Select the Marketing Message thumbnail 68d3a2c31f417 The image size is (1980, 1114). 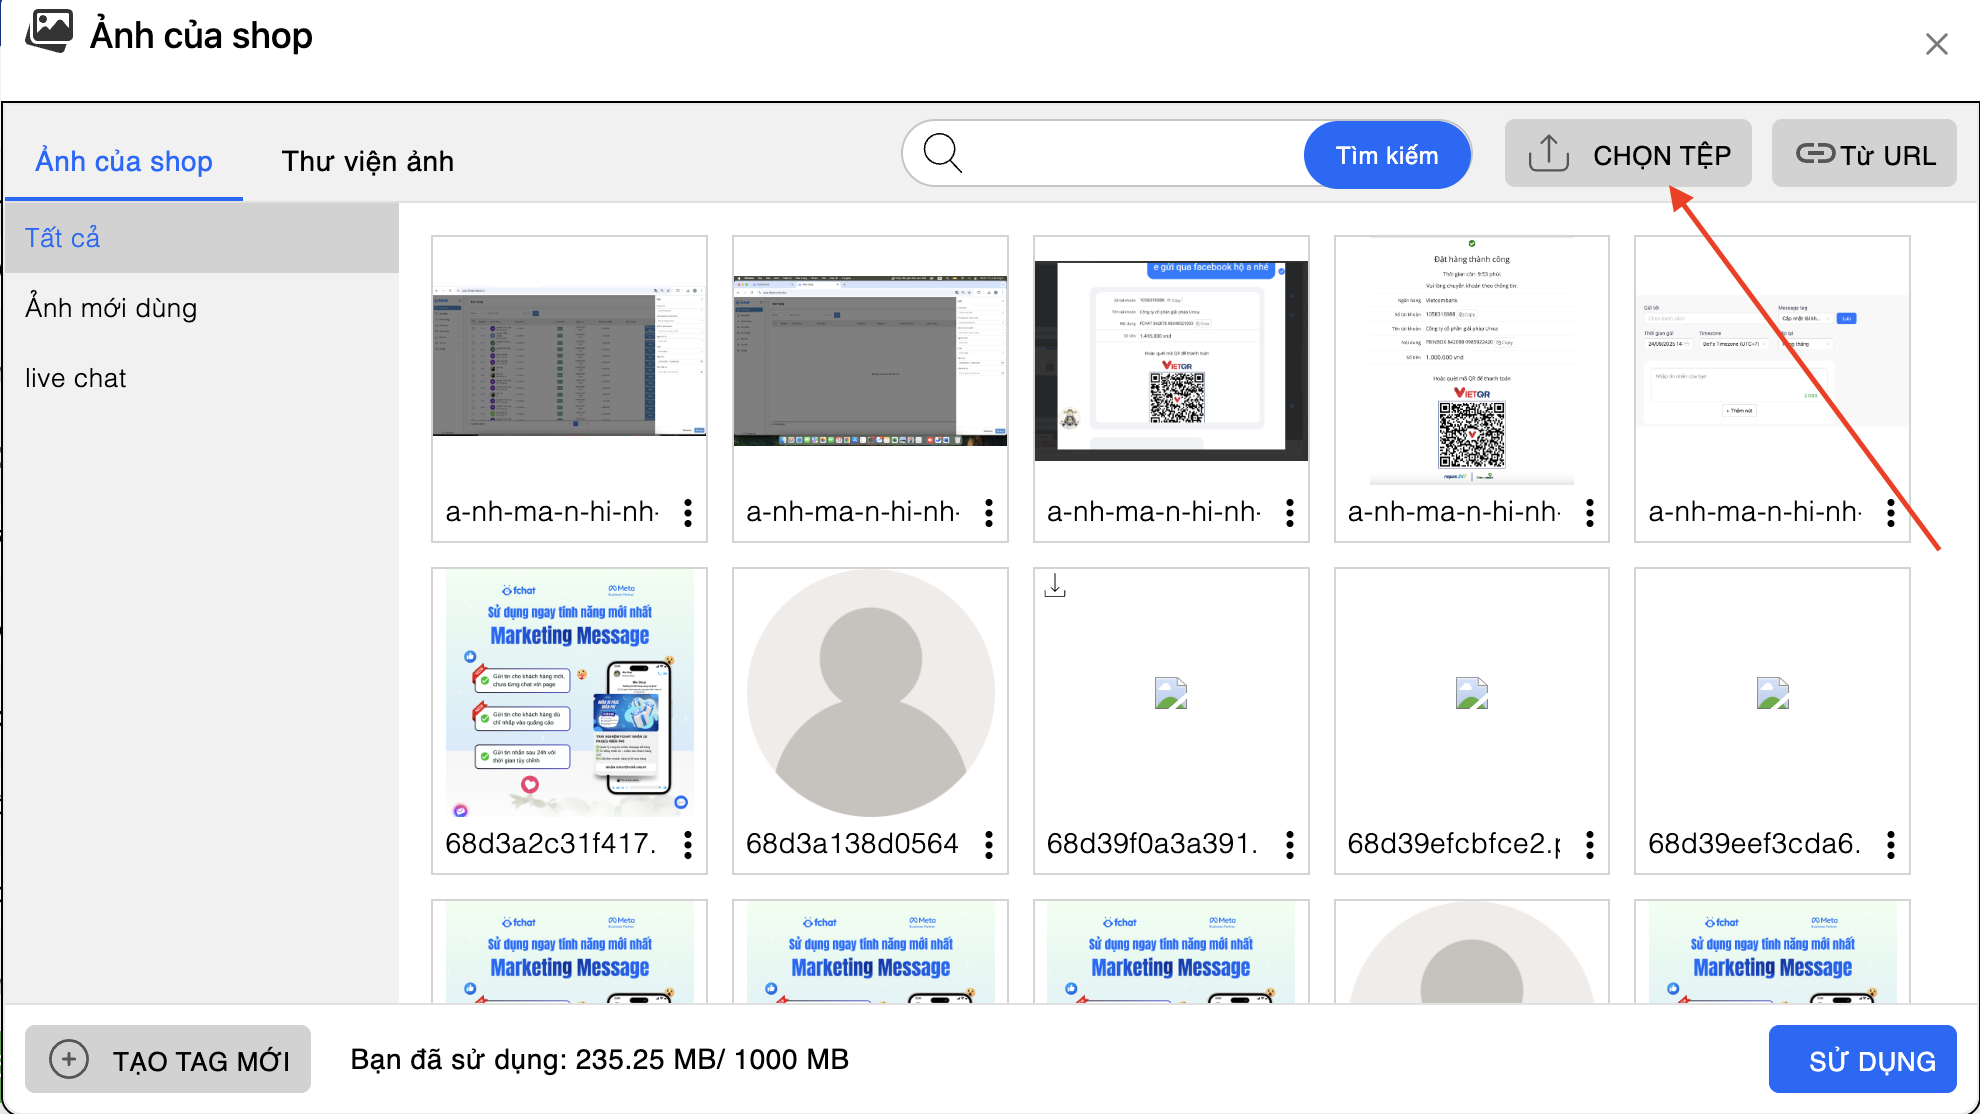pyautogui.click(x=569, y=694)
